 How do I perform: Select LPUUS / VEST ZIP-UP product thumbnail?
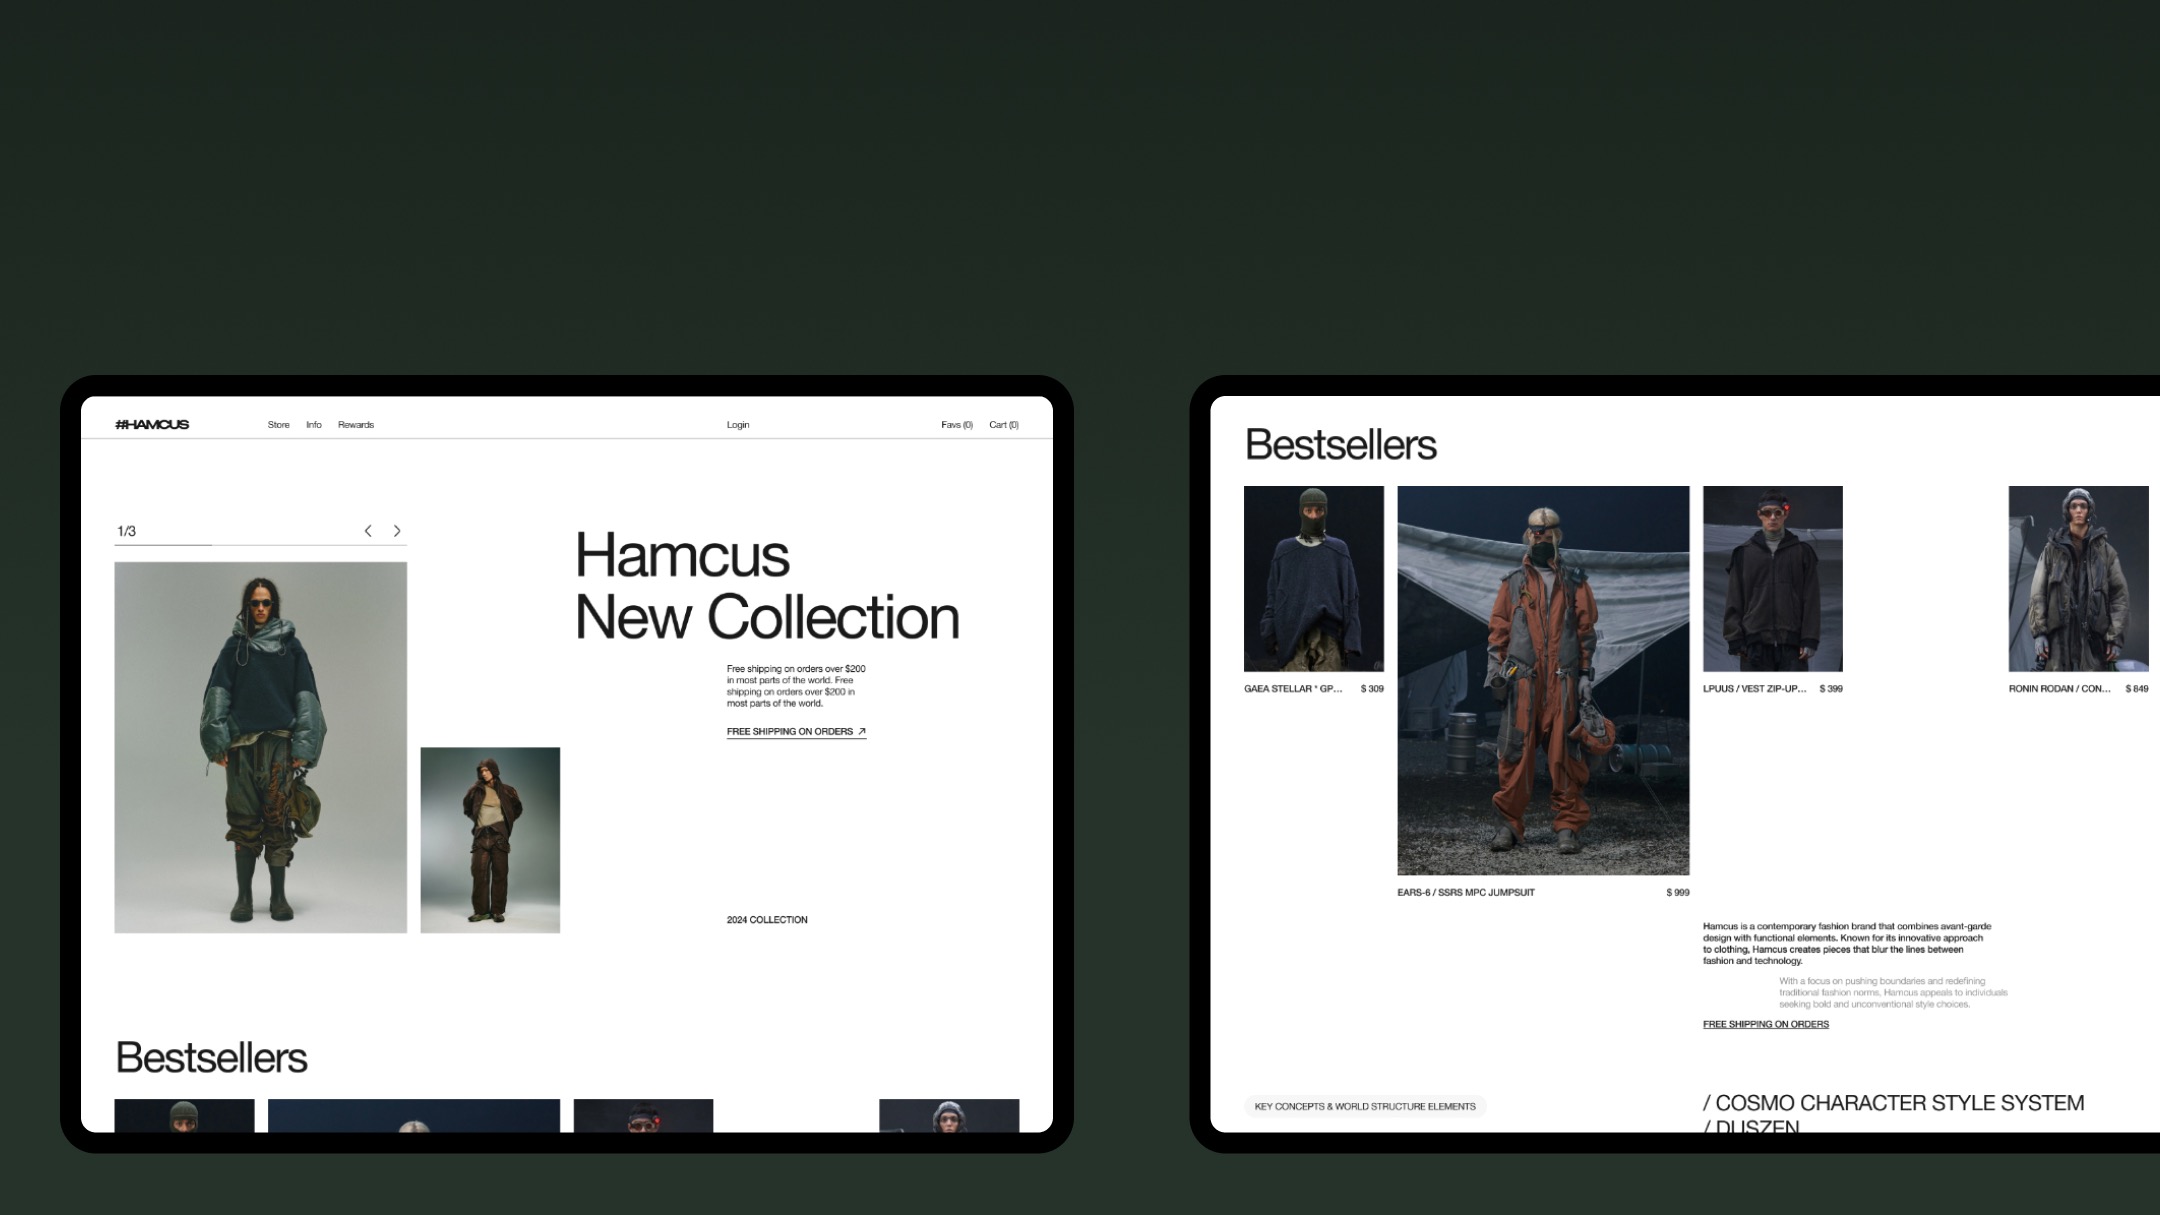1772,578
